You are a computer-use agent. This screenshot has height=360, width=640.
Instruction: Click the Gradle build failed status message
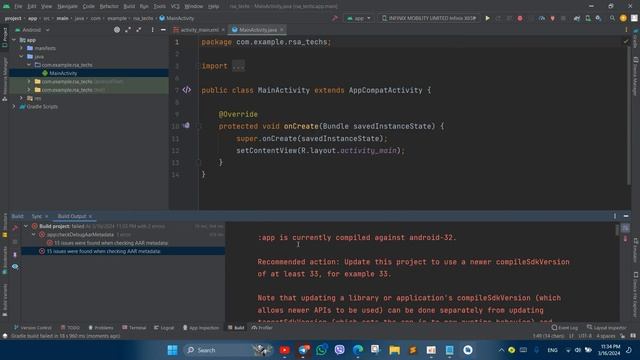(65, 336)
